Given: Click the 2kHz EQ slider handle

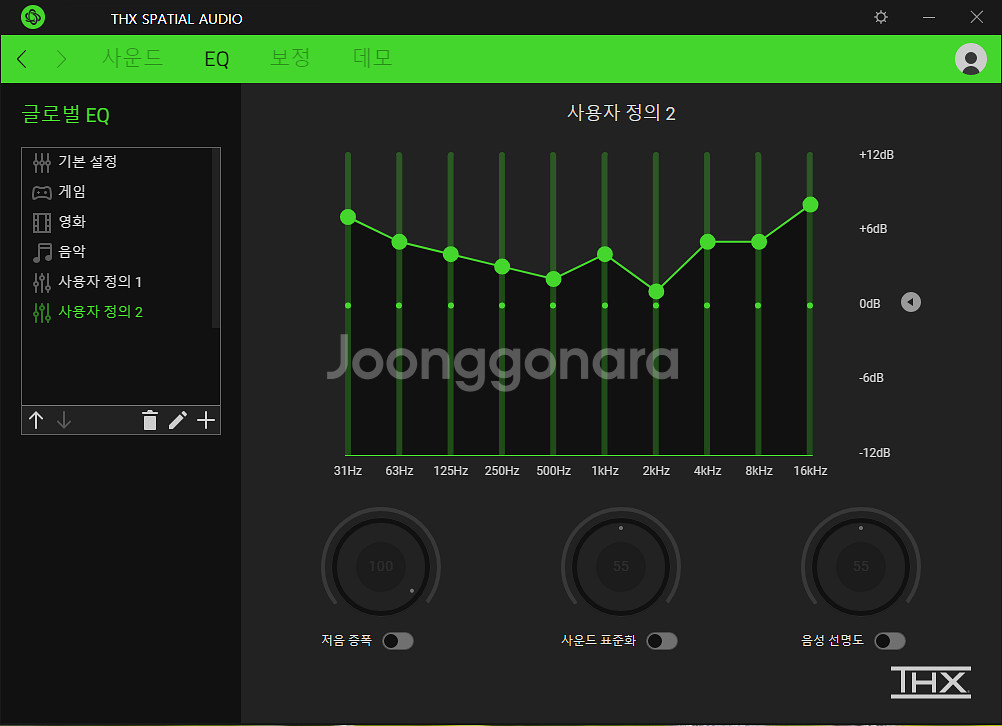Looking at the screenshot, I should 656,291.
